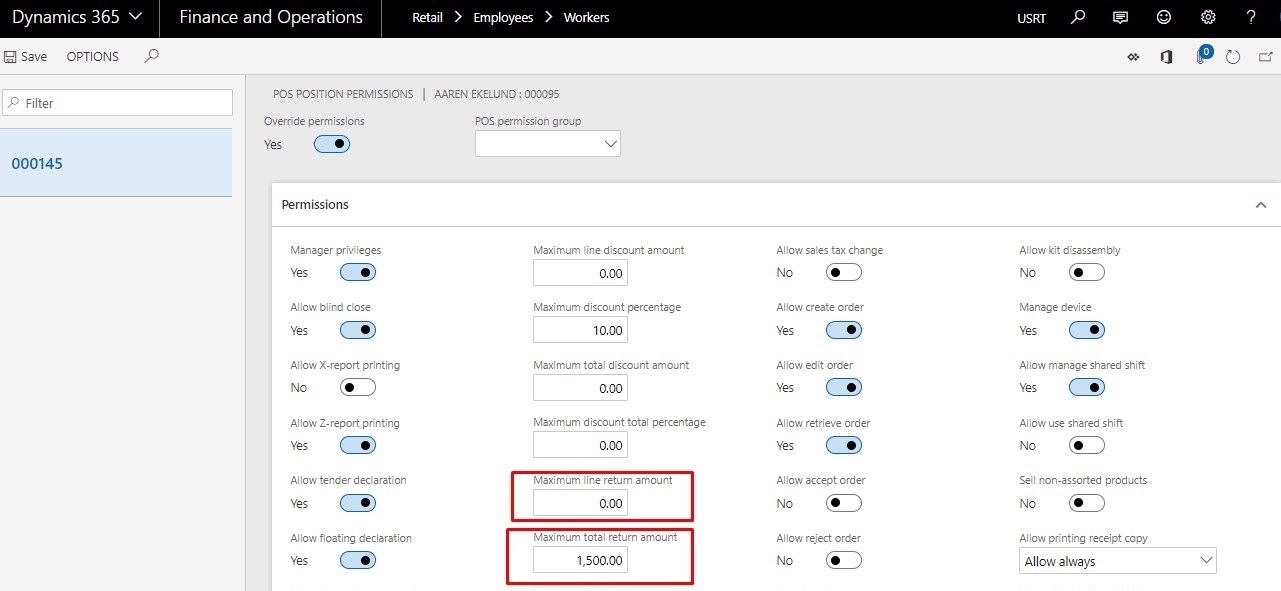Screen dimensions: 1281x591
Task: Expand Allow printing receipt copy dropdown
Action: (1117, 561)
